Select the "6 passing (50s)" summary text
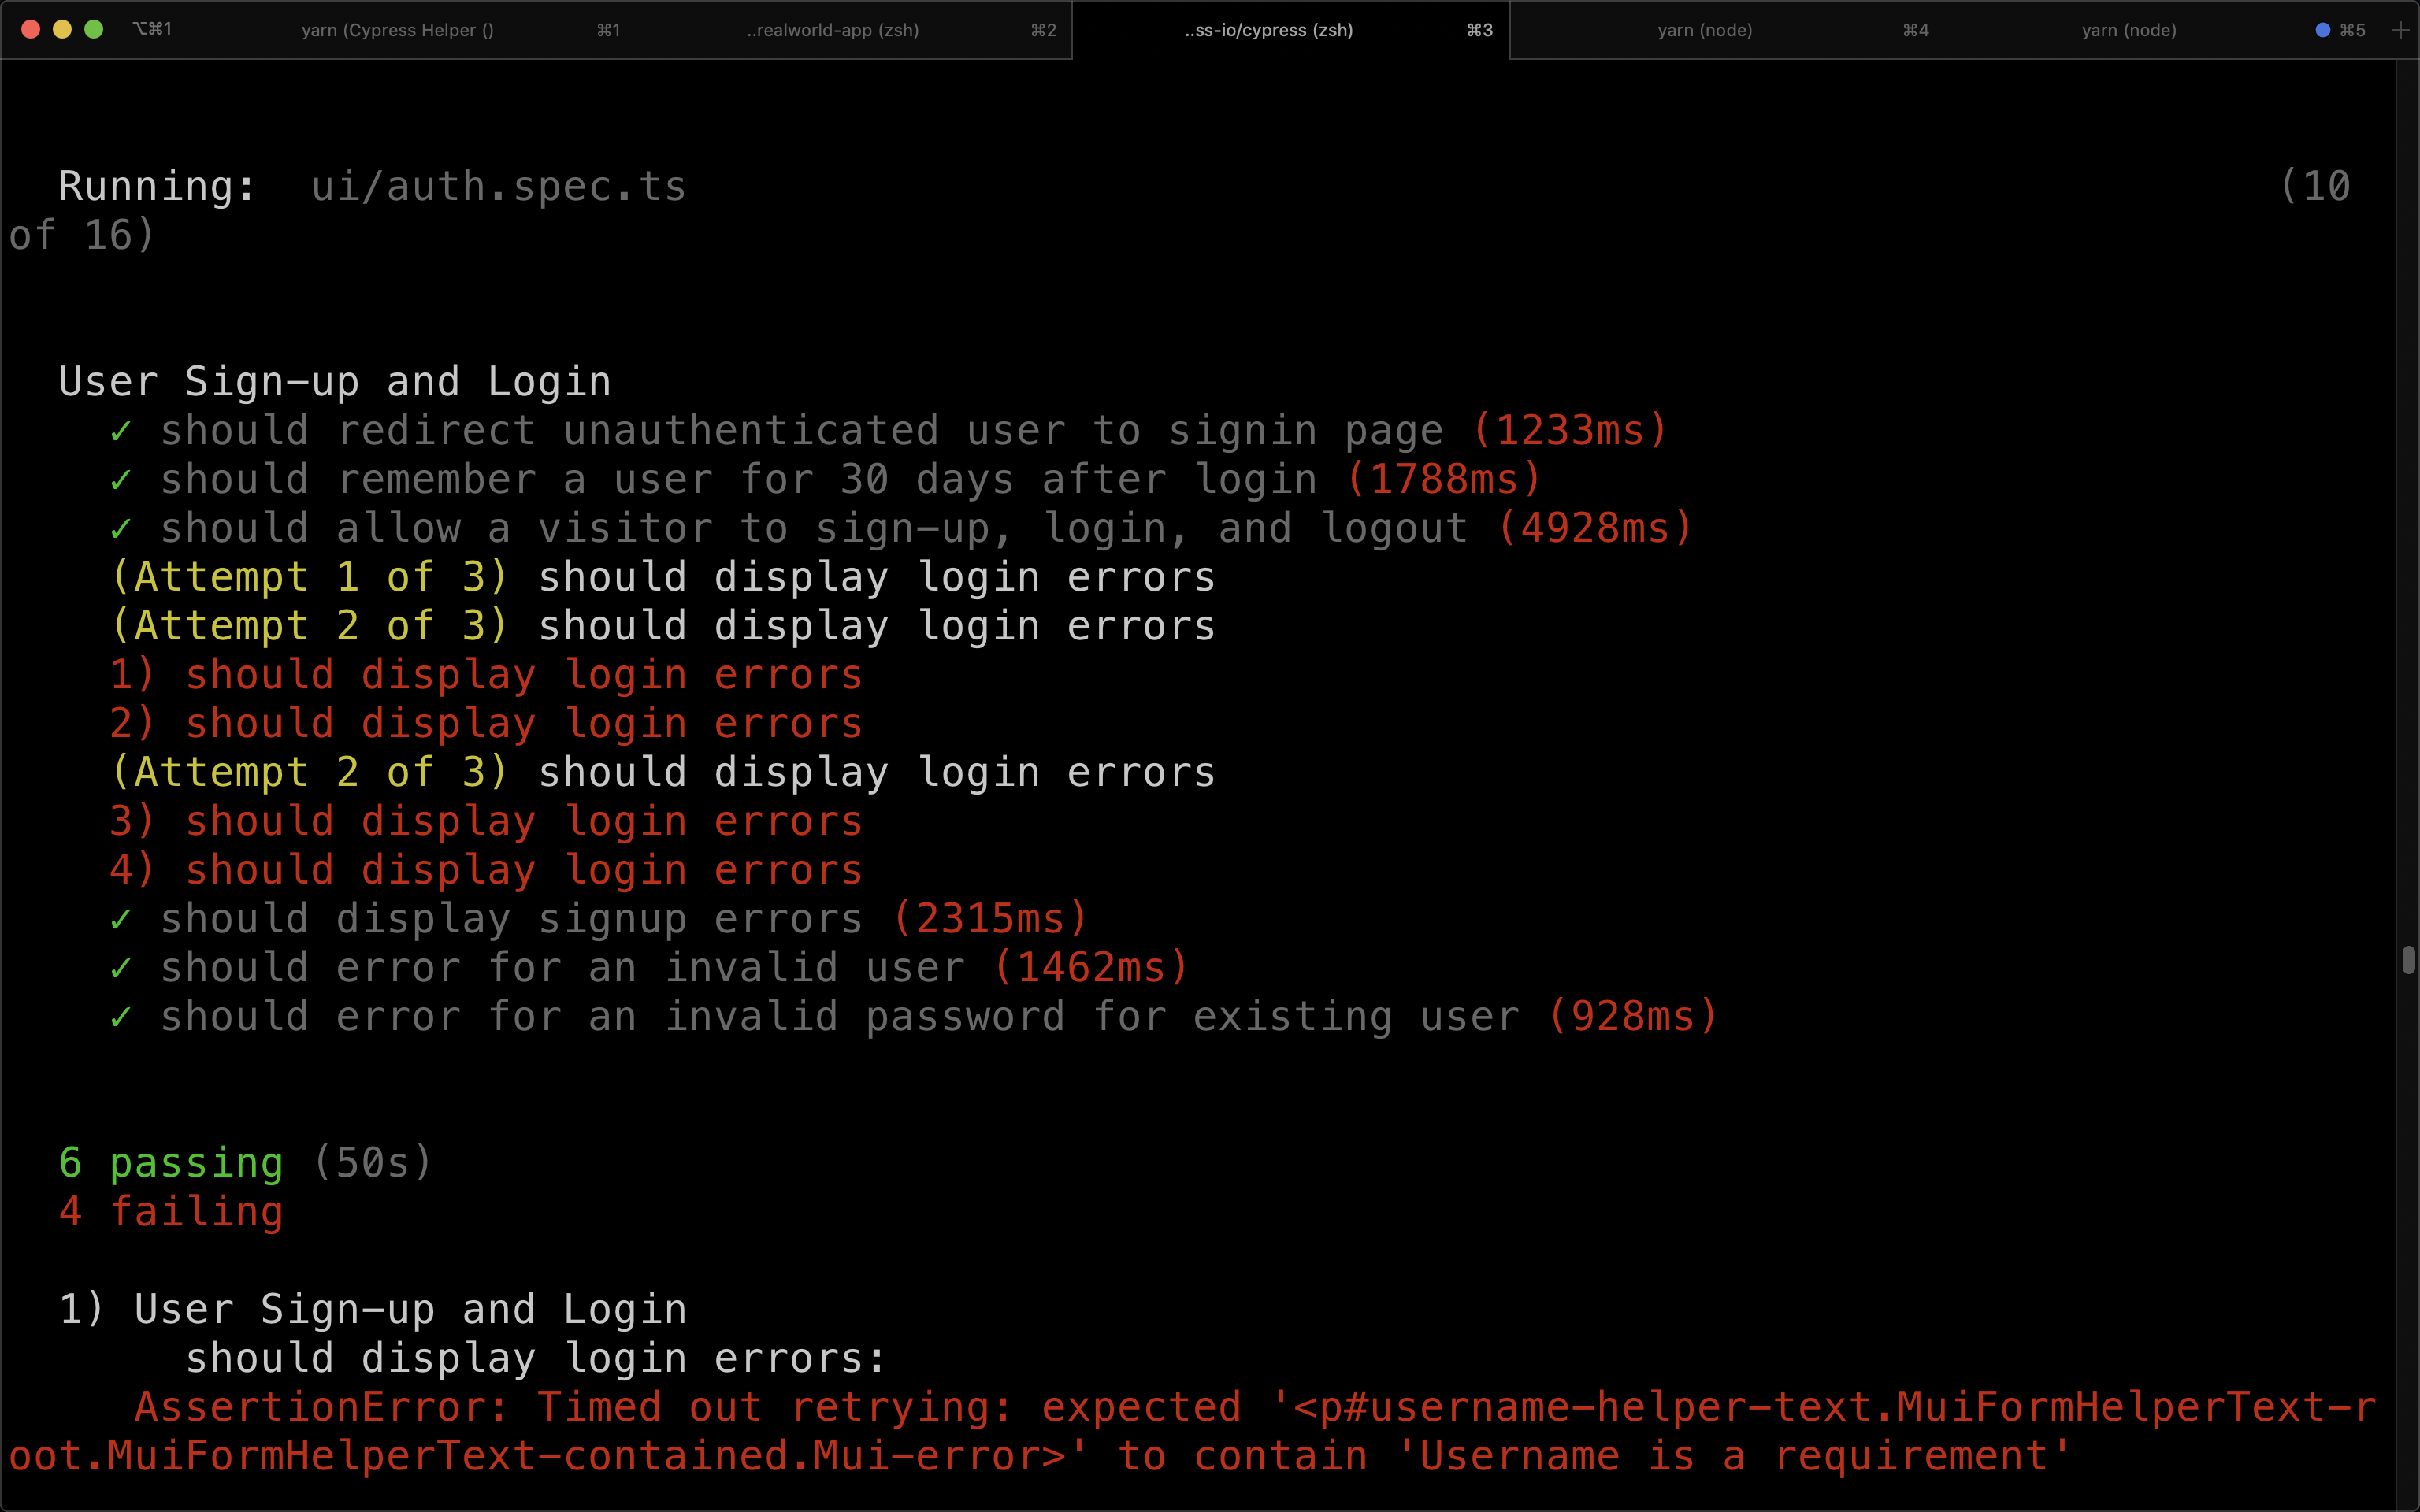 (244, 1162)
